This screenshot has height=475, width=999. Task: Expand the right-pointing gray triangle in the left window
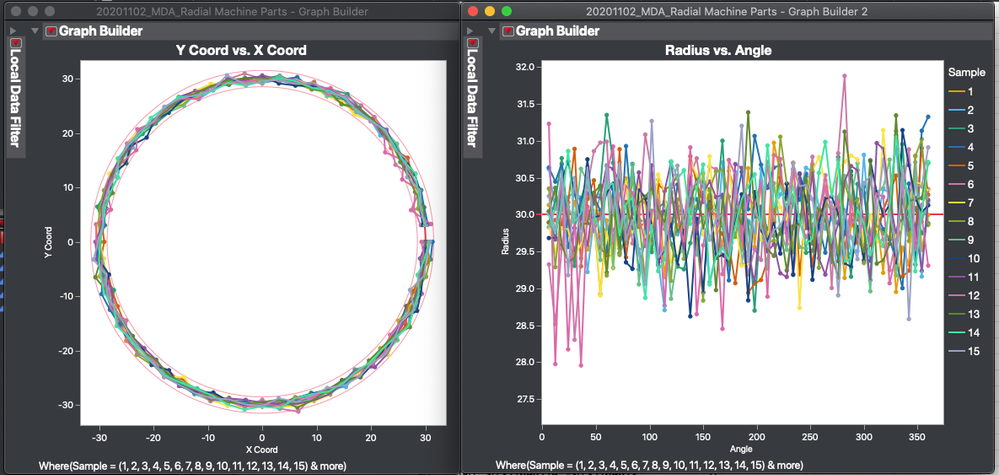(x=13, y=31)
